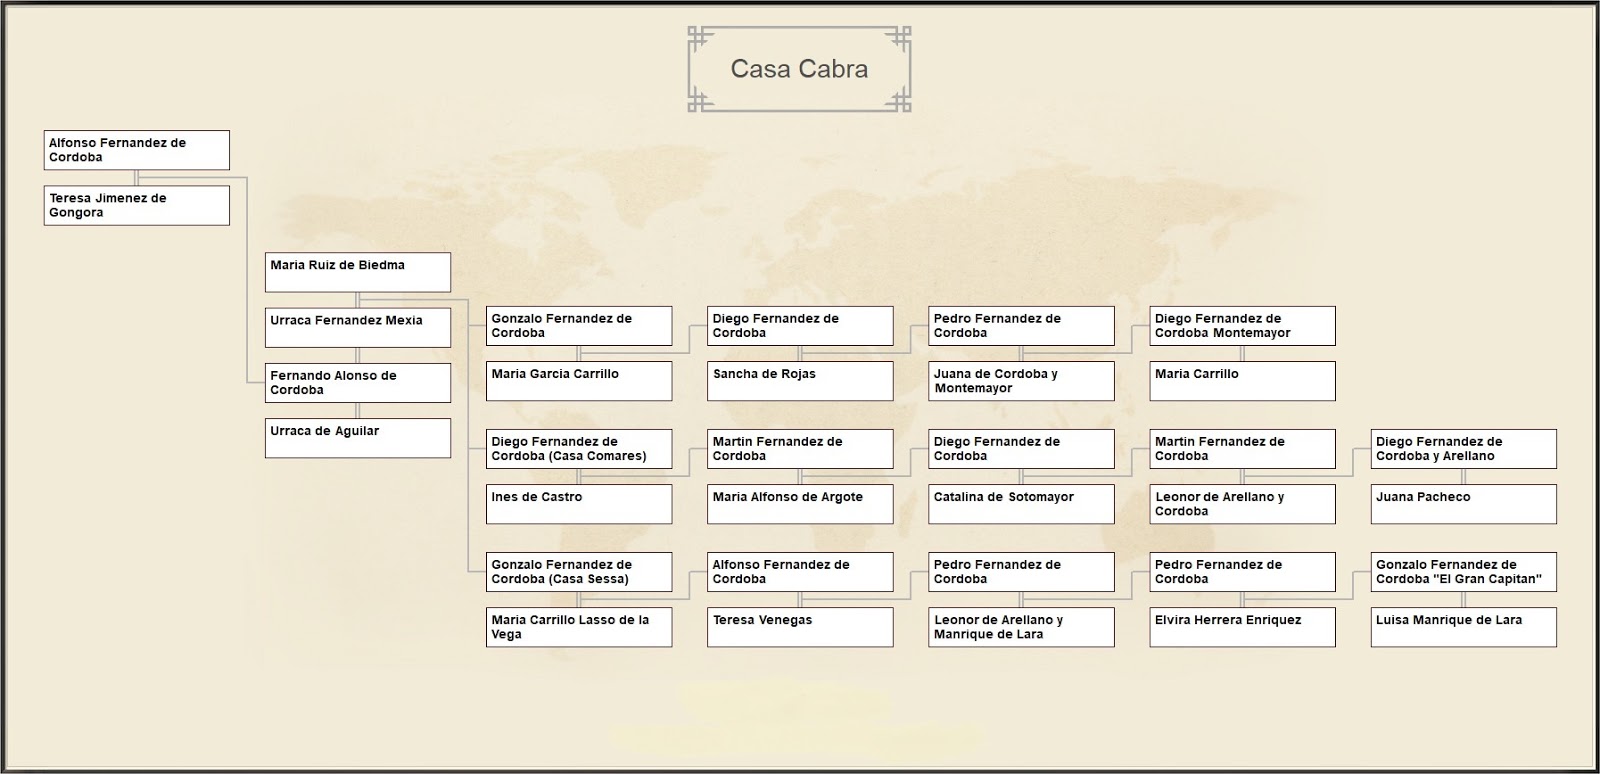Pick Diego Fernandez de Cordoba paired with Catalina de Sotomayor

[1021, 448]
